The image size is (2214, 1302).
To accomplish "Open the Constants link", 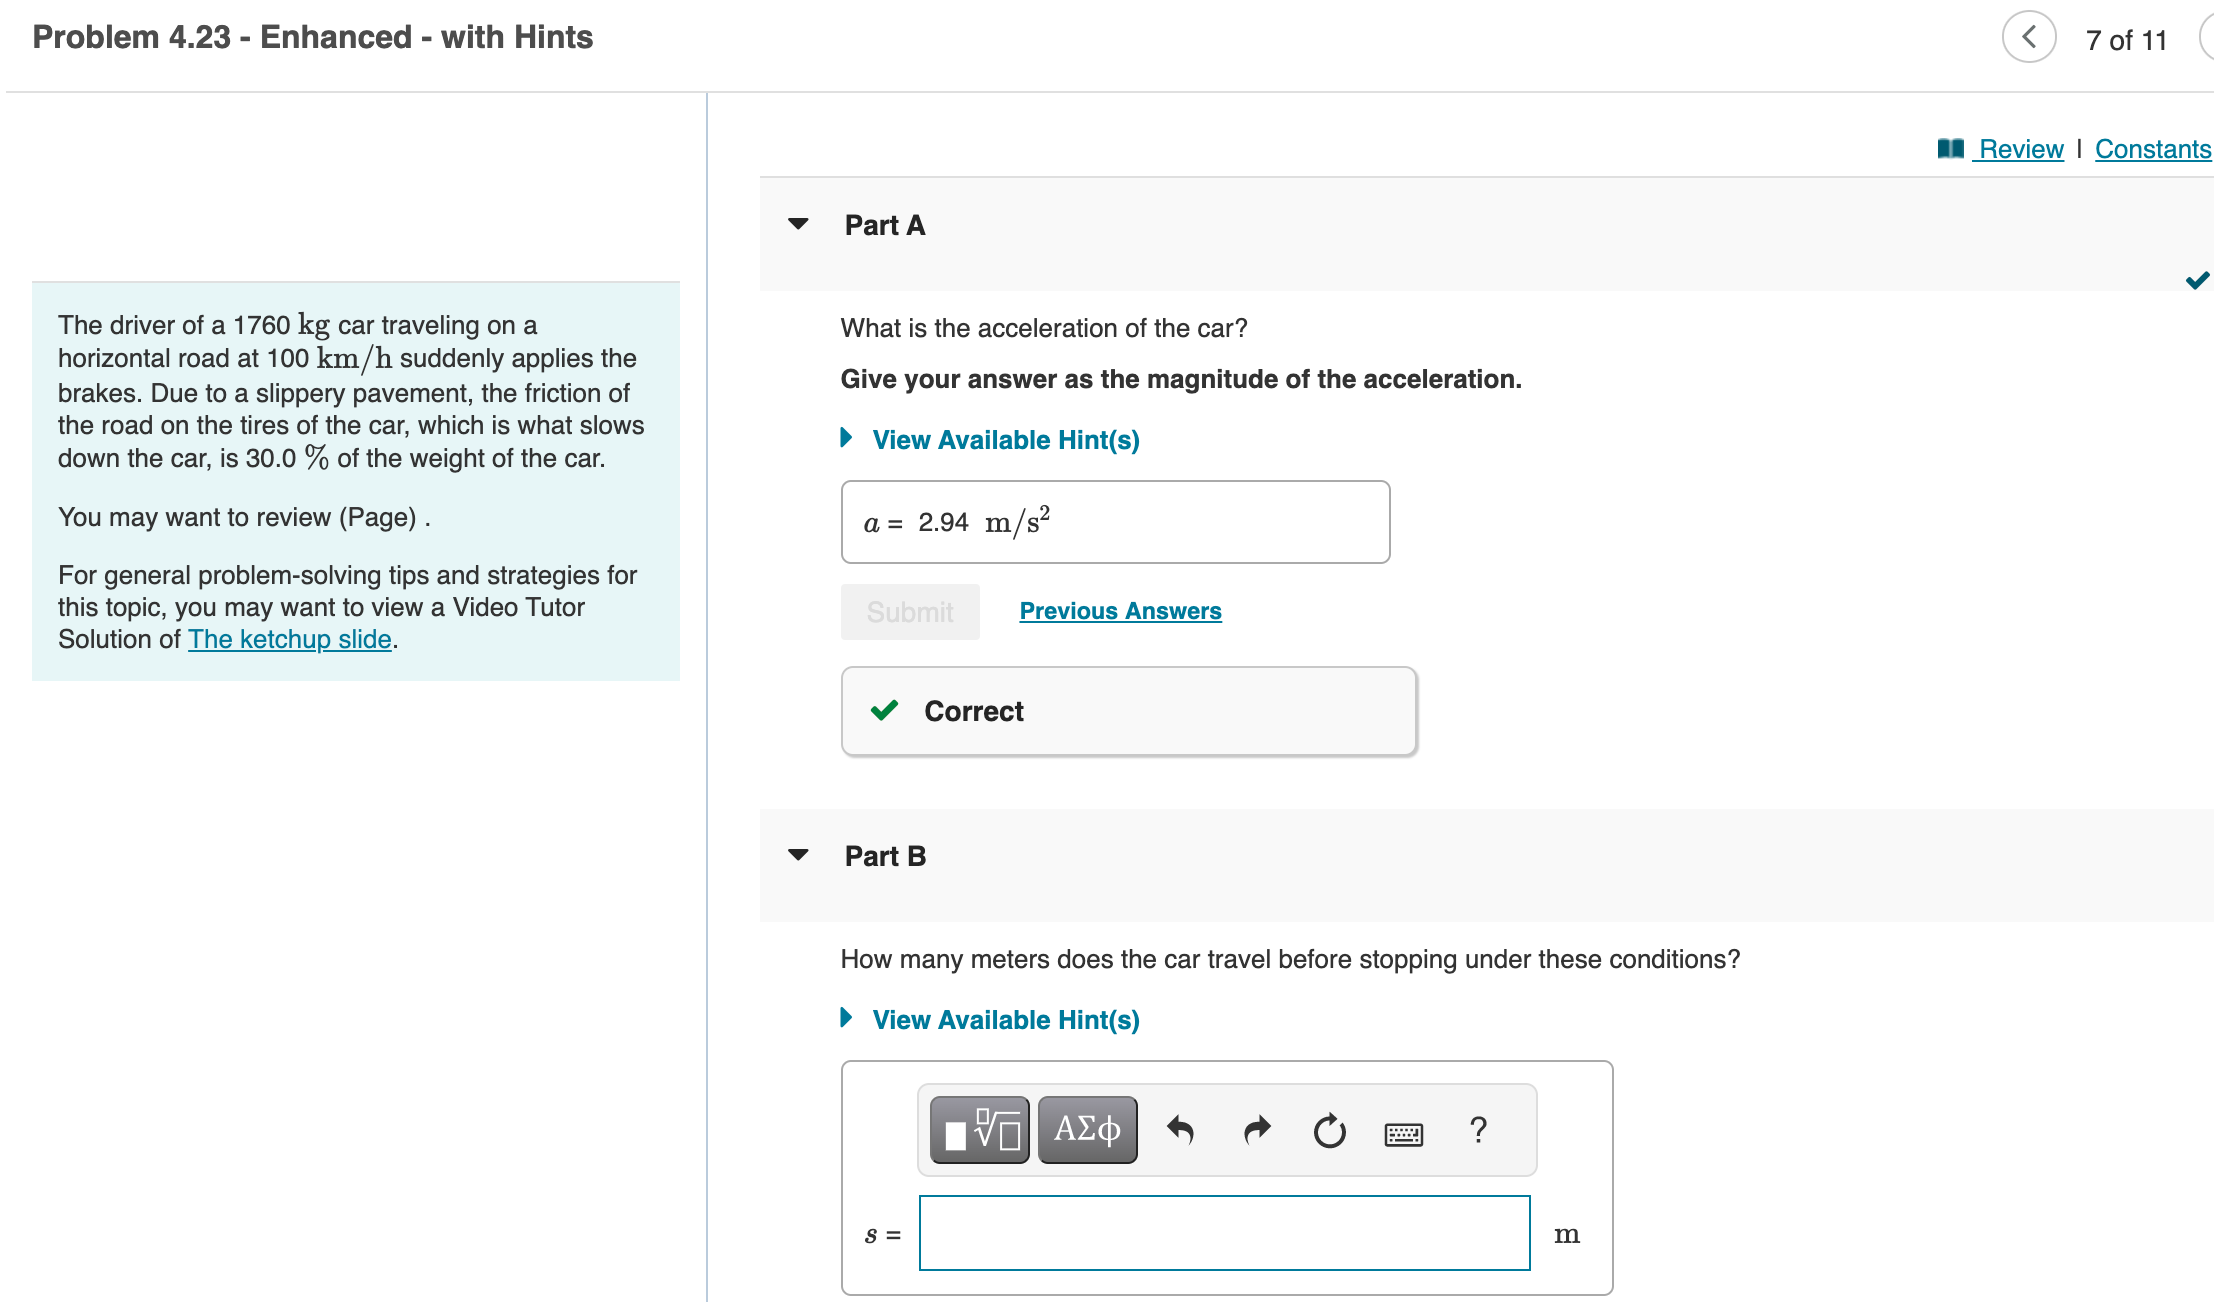I will coord(2152,149).
